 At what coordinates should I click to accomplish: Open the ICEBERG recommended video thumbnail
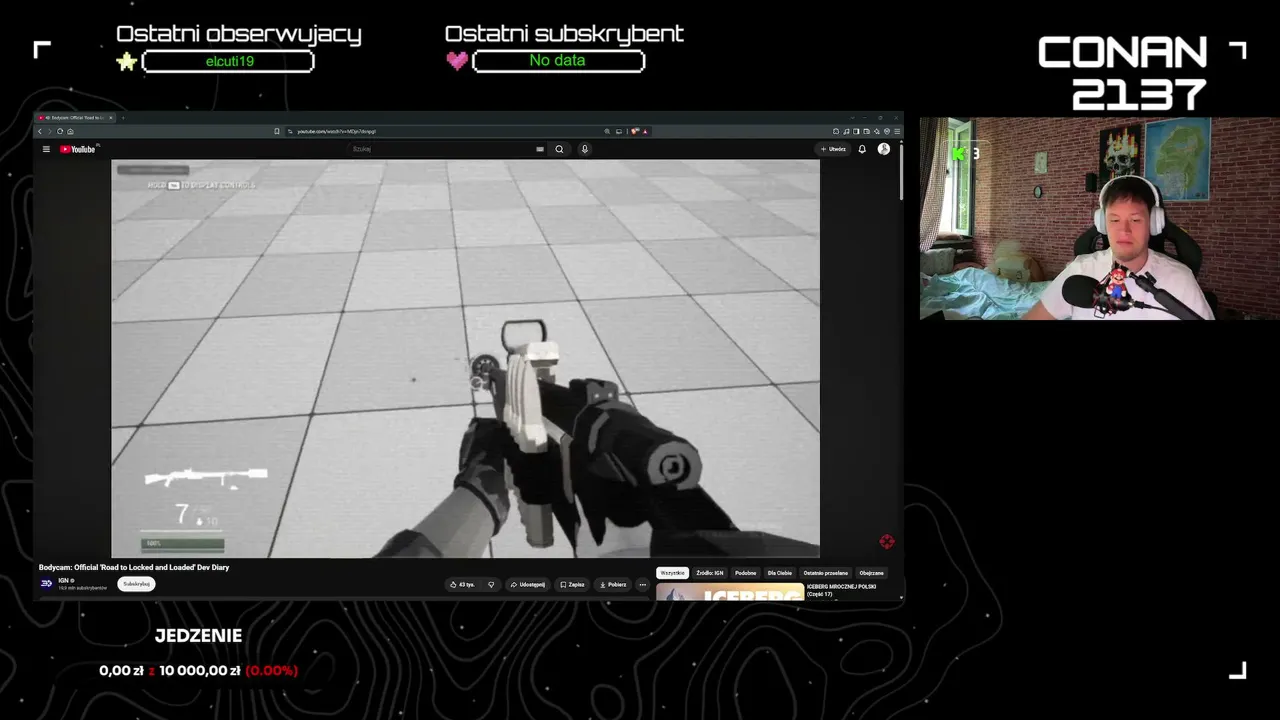(x=730, y=592)
